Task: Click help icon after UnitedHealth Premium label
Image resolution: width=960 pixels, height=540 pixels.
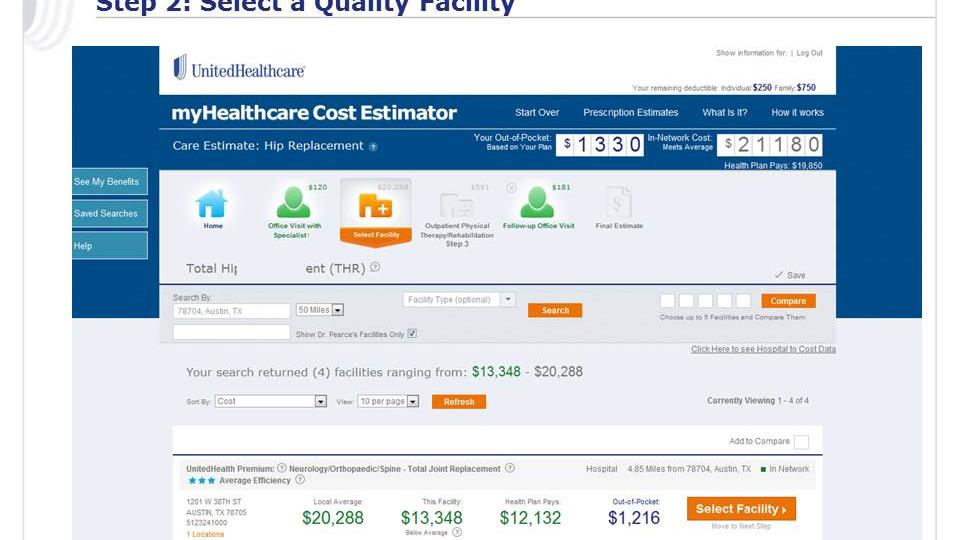Action: pyautogui.click(x=282, y=468)
